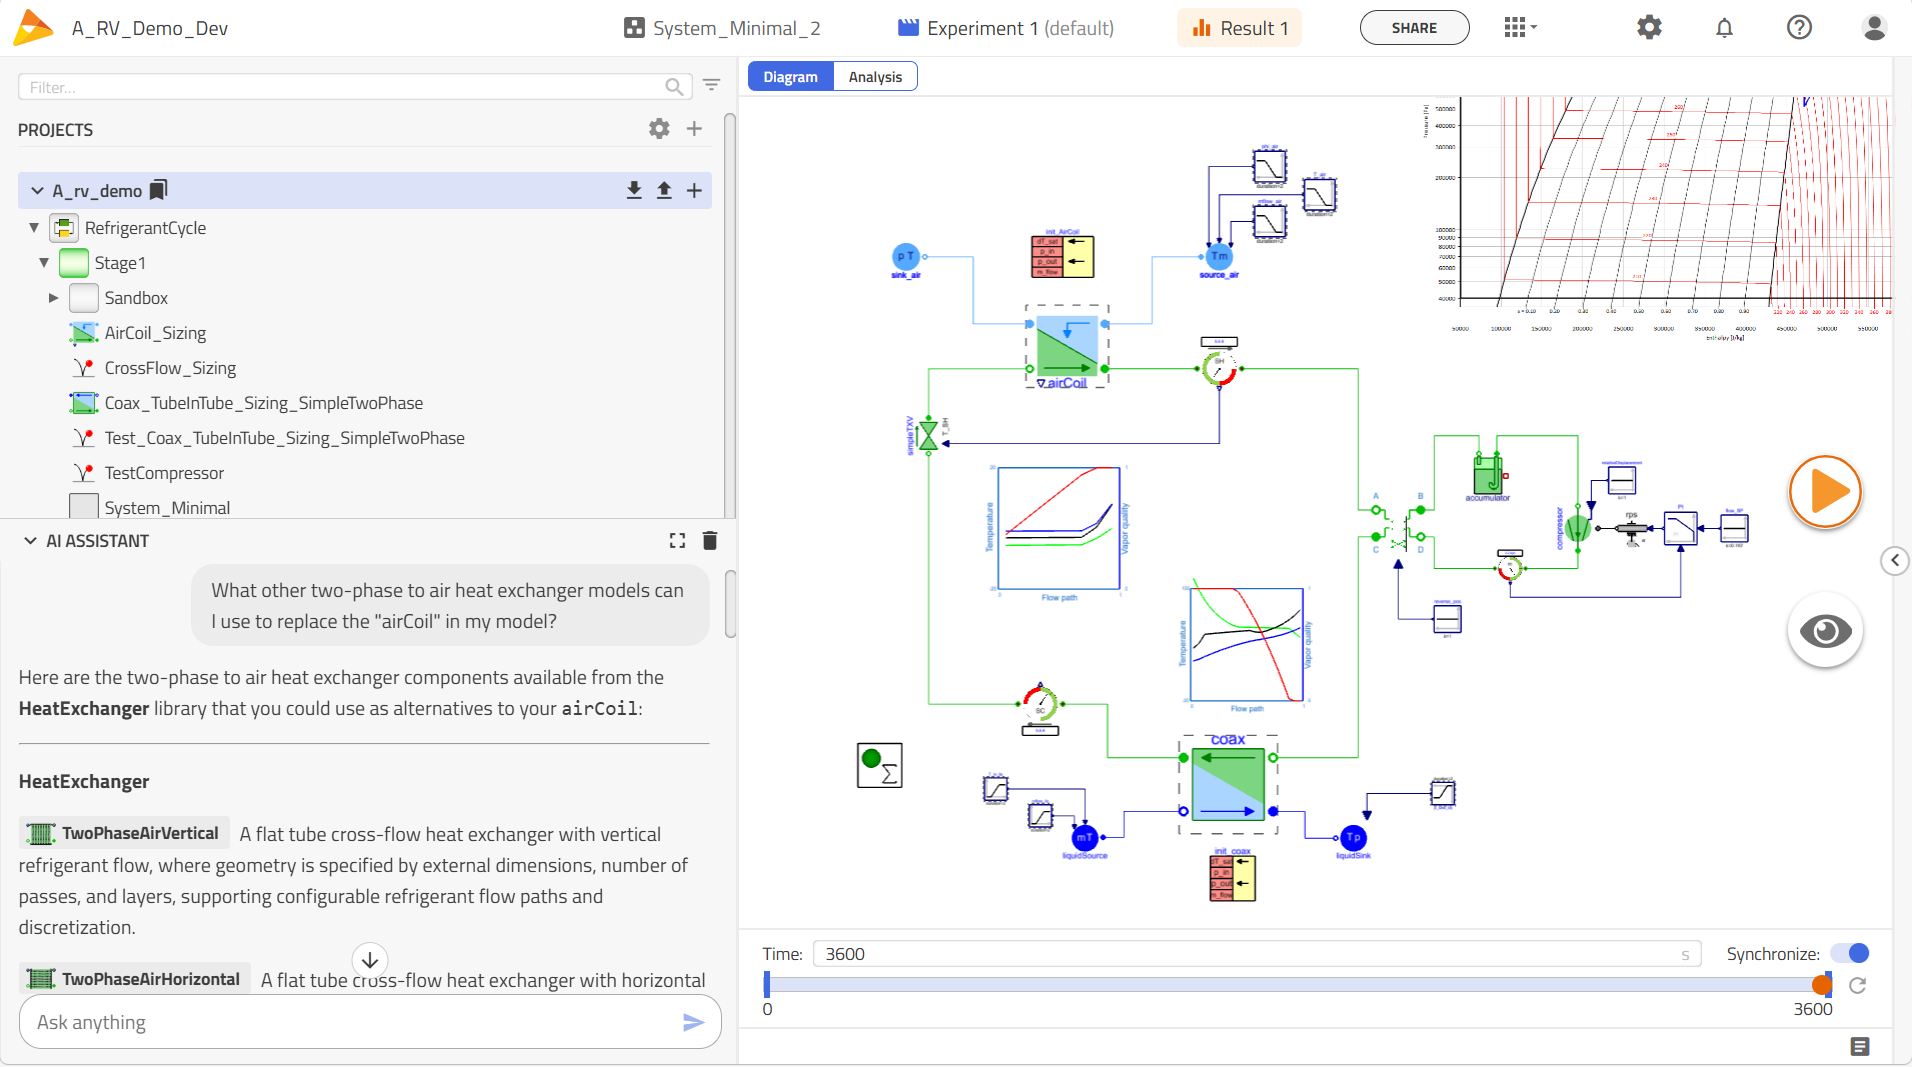Viewport: 1912px width, 1067px height.
Task: Expand the Sandbox tree node
Action: pos(54,298)
